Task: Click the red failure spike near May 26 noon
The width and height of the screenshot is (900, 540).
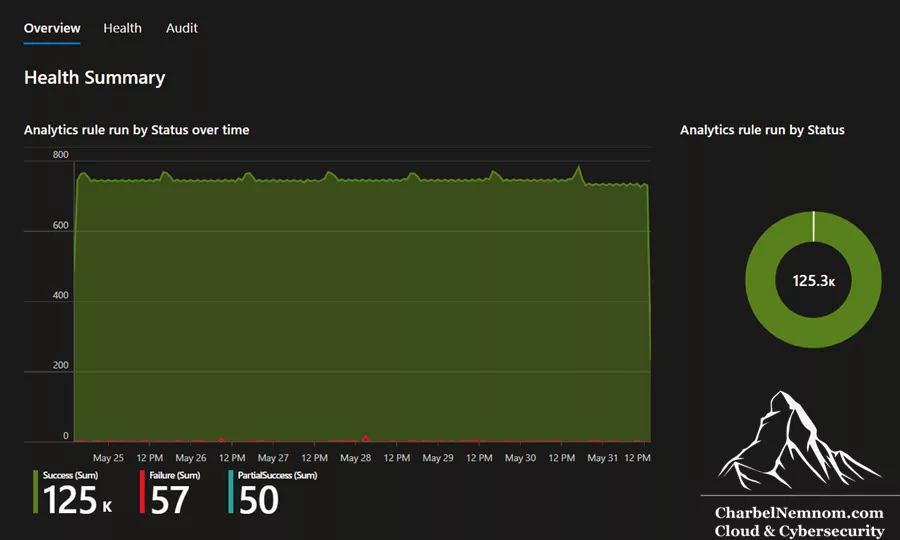Action: tap(222, 440)
